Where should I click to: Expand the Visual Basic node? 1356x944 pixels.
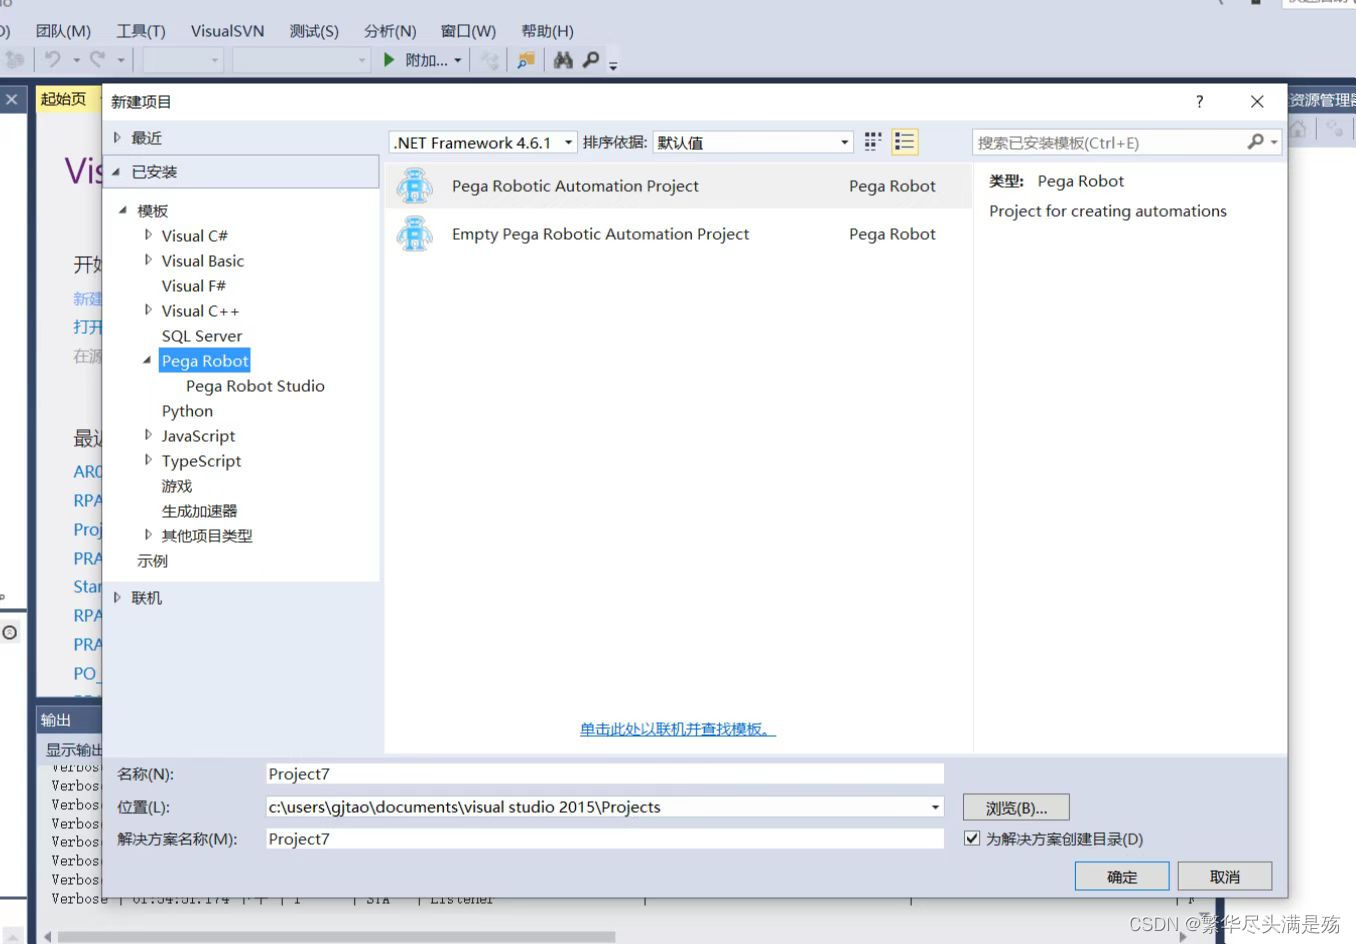[x=148, y=260]
